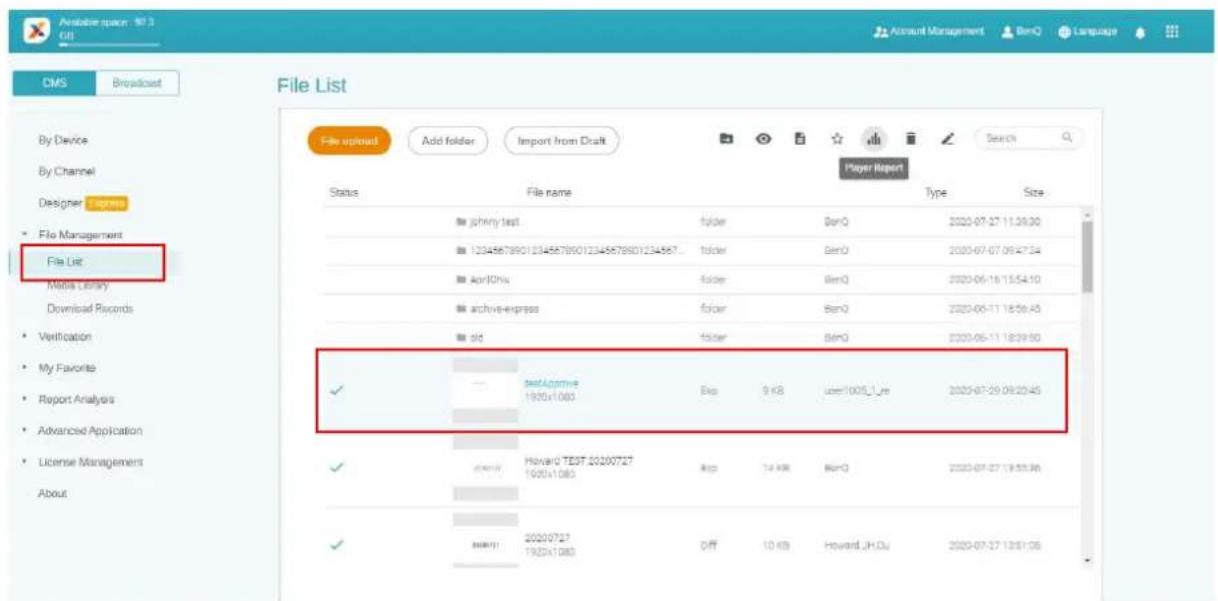Viewport: 1218px width, 601px height.
Task: Expand the Verification section
Action: (x=65, y=337)
